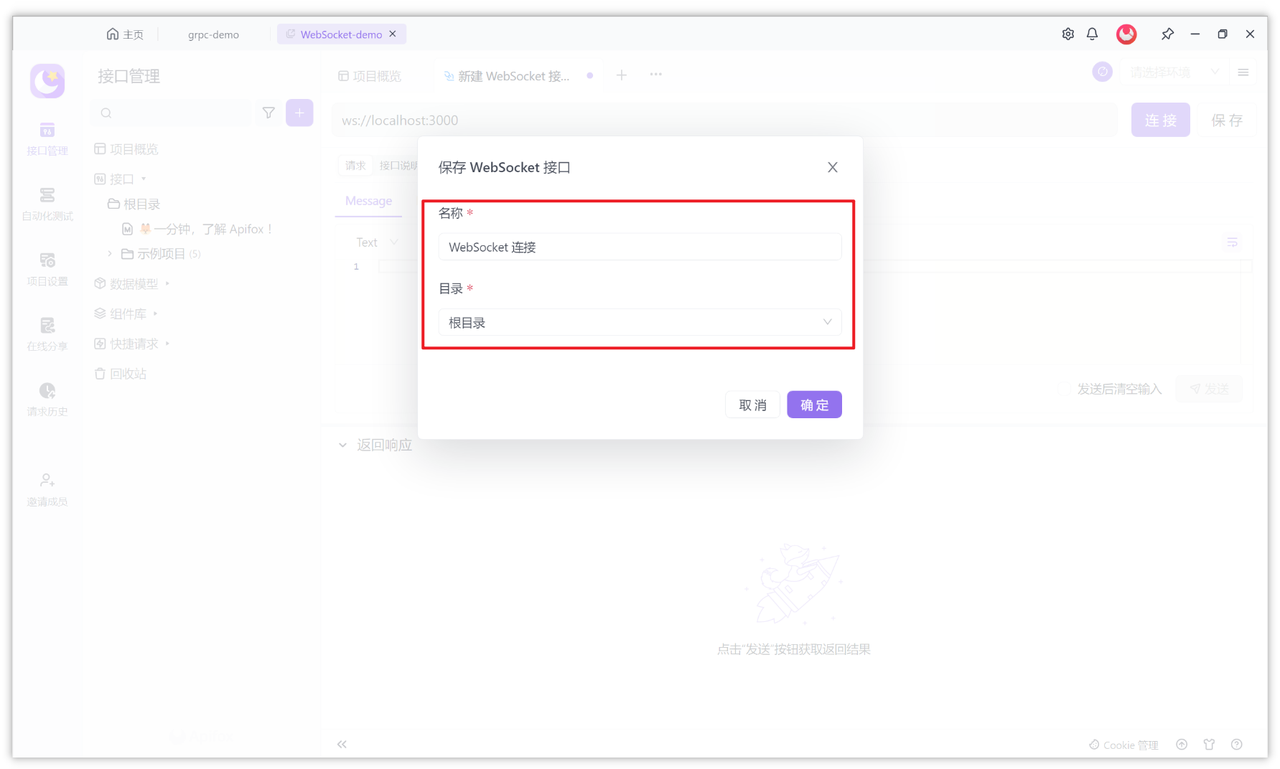Open the notification bell icon
The height and width of the screenshot is (769, 1280).
pos(1092,33)
